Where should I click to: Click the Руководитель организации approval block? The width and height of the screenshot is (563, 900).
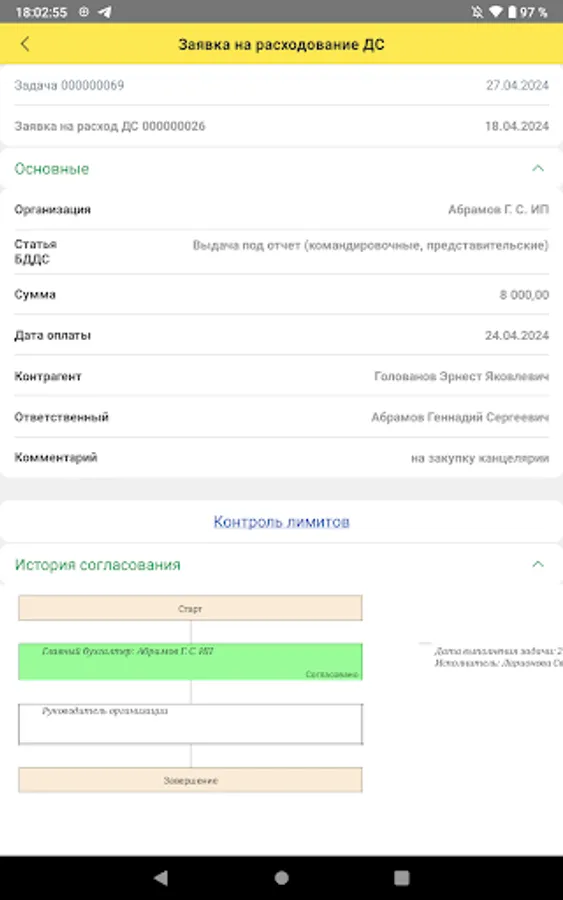(x=190, y=724)
